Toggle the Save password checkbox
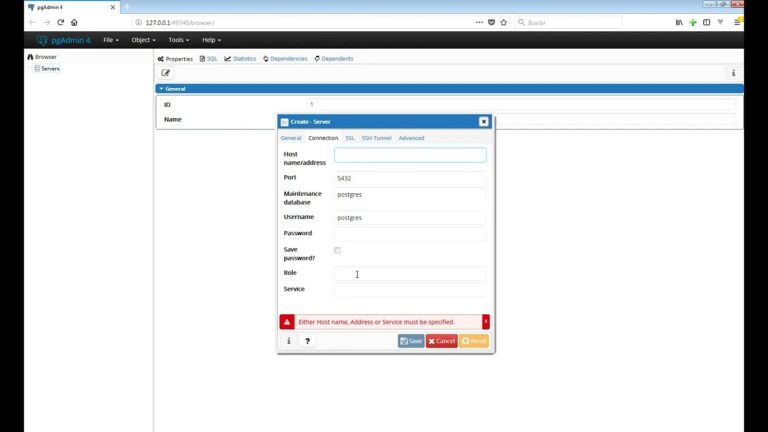This screenshot has height=432, width=768. pyautogui.click(x=337, y=250)
